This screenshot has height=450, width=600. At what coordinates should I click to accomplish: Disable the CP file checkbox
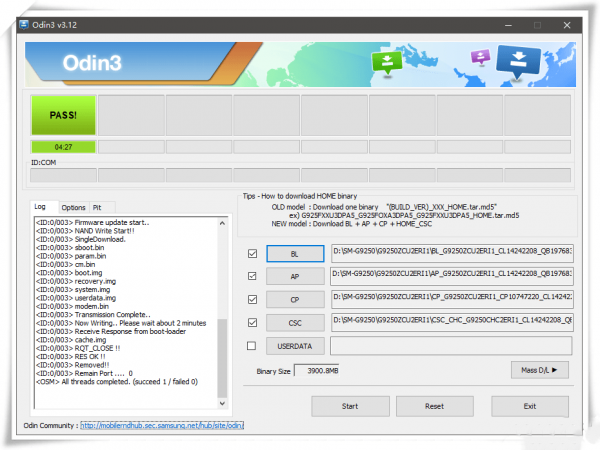click(x=252, y=299)
